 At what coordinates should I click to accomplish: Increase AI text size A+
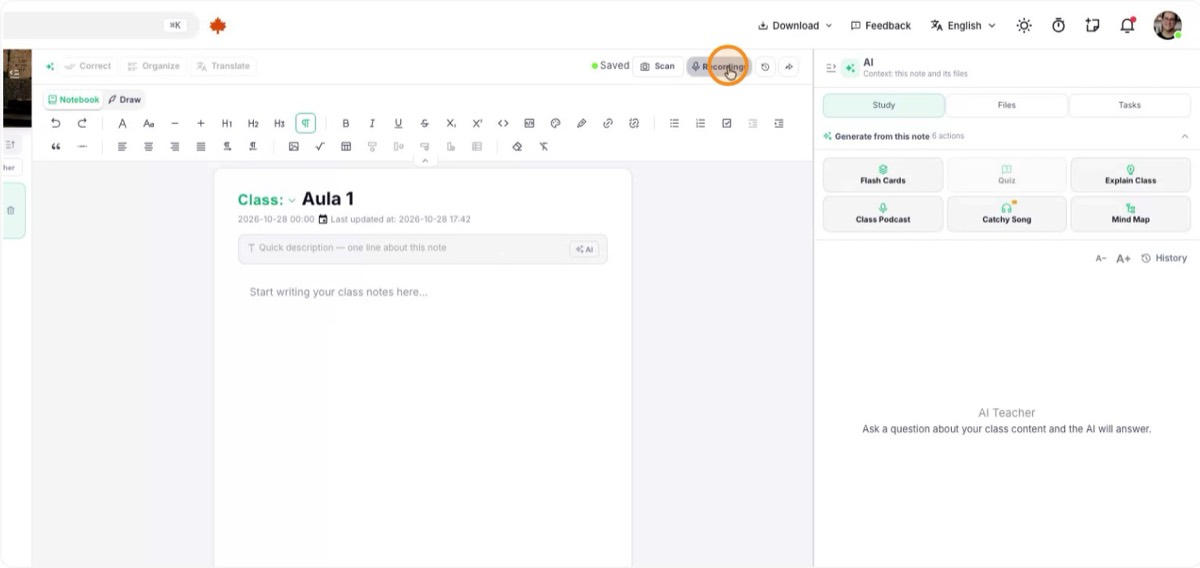tap(1123, 258)
